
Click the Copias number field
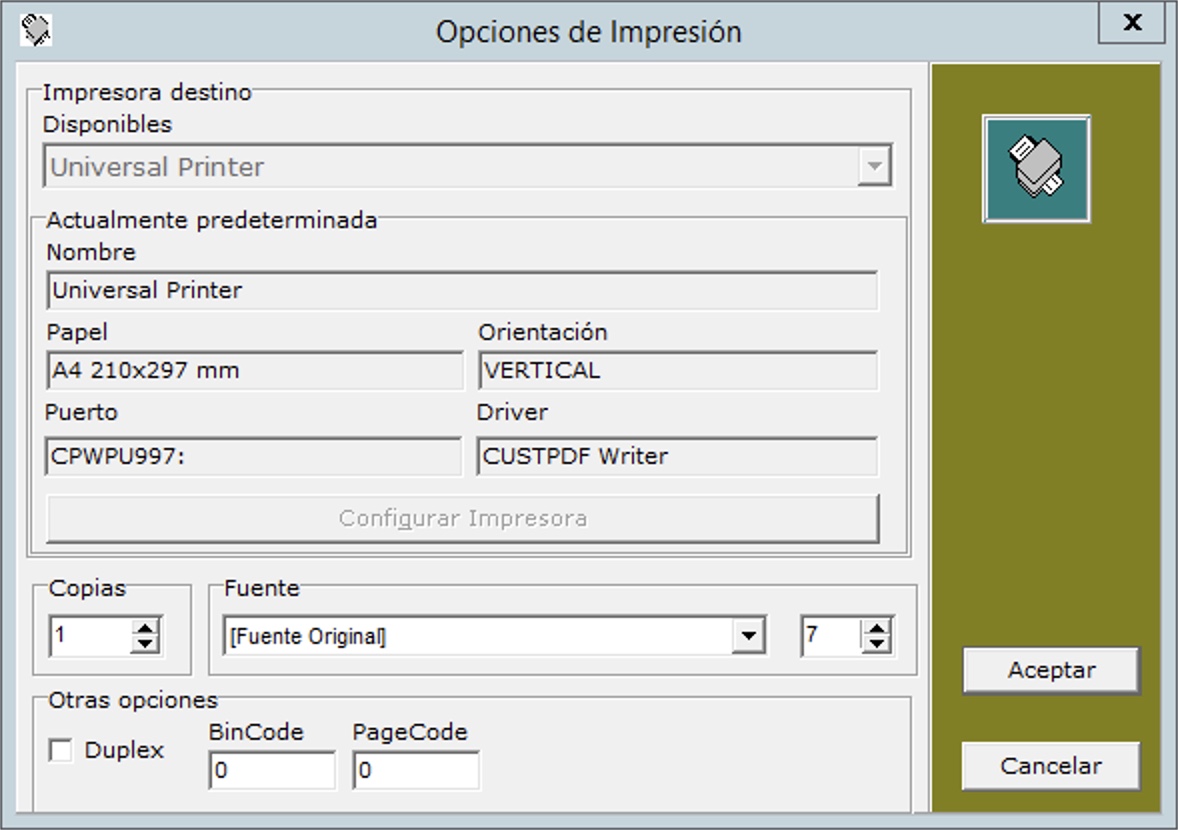tap(90, 636)
